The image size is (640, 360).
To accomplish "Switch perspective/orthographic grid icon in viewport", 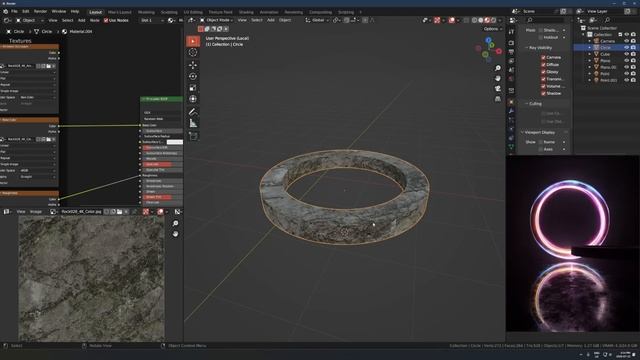I will pyautogui.click(x=498, y=99).
